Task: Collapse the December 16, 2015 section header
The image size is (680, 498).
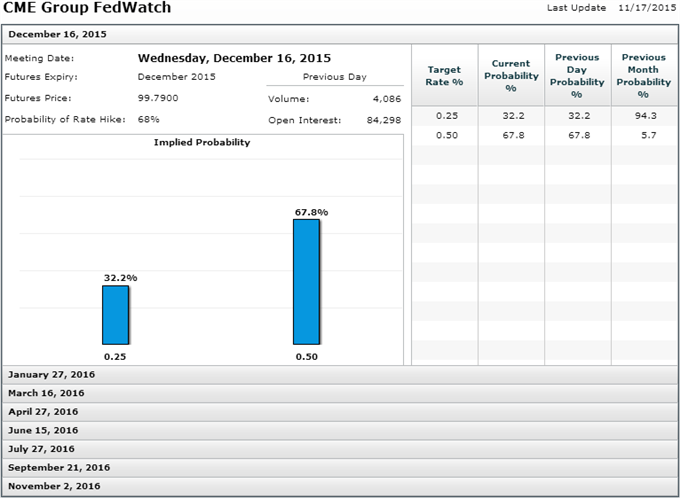Action: point(340,34)
